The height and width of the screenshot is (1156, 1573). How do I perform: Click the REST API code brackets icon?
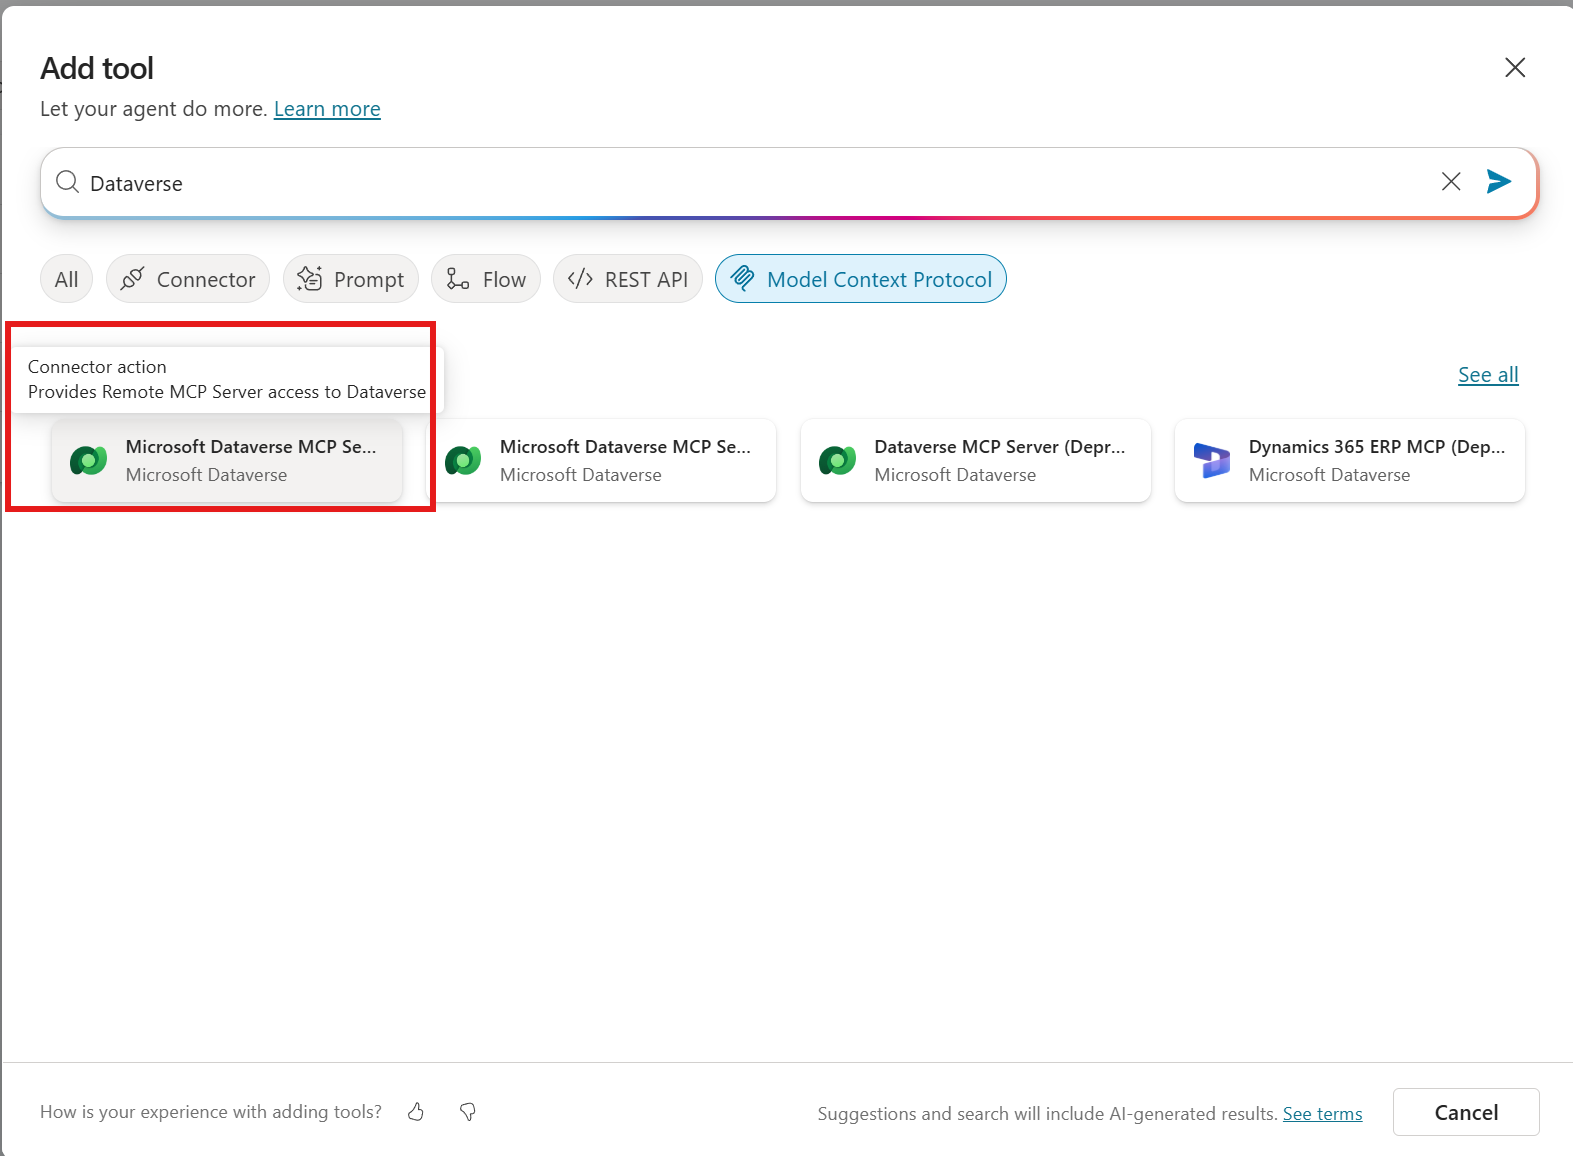click(x=580, y=279)
